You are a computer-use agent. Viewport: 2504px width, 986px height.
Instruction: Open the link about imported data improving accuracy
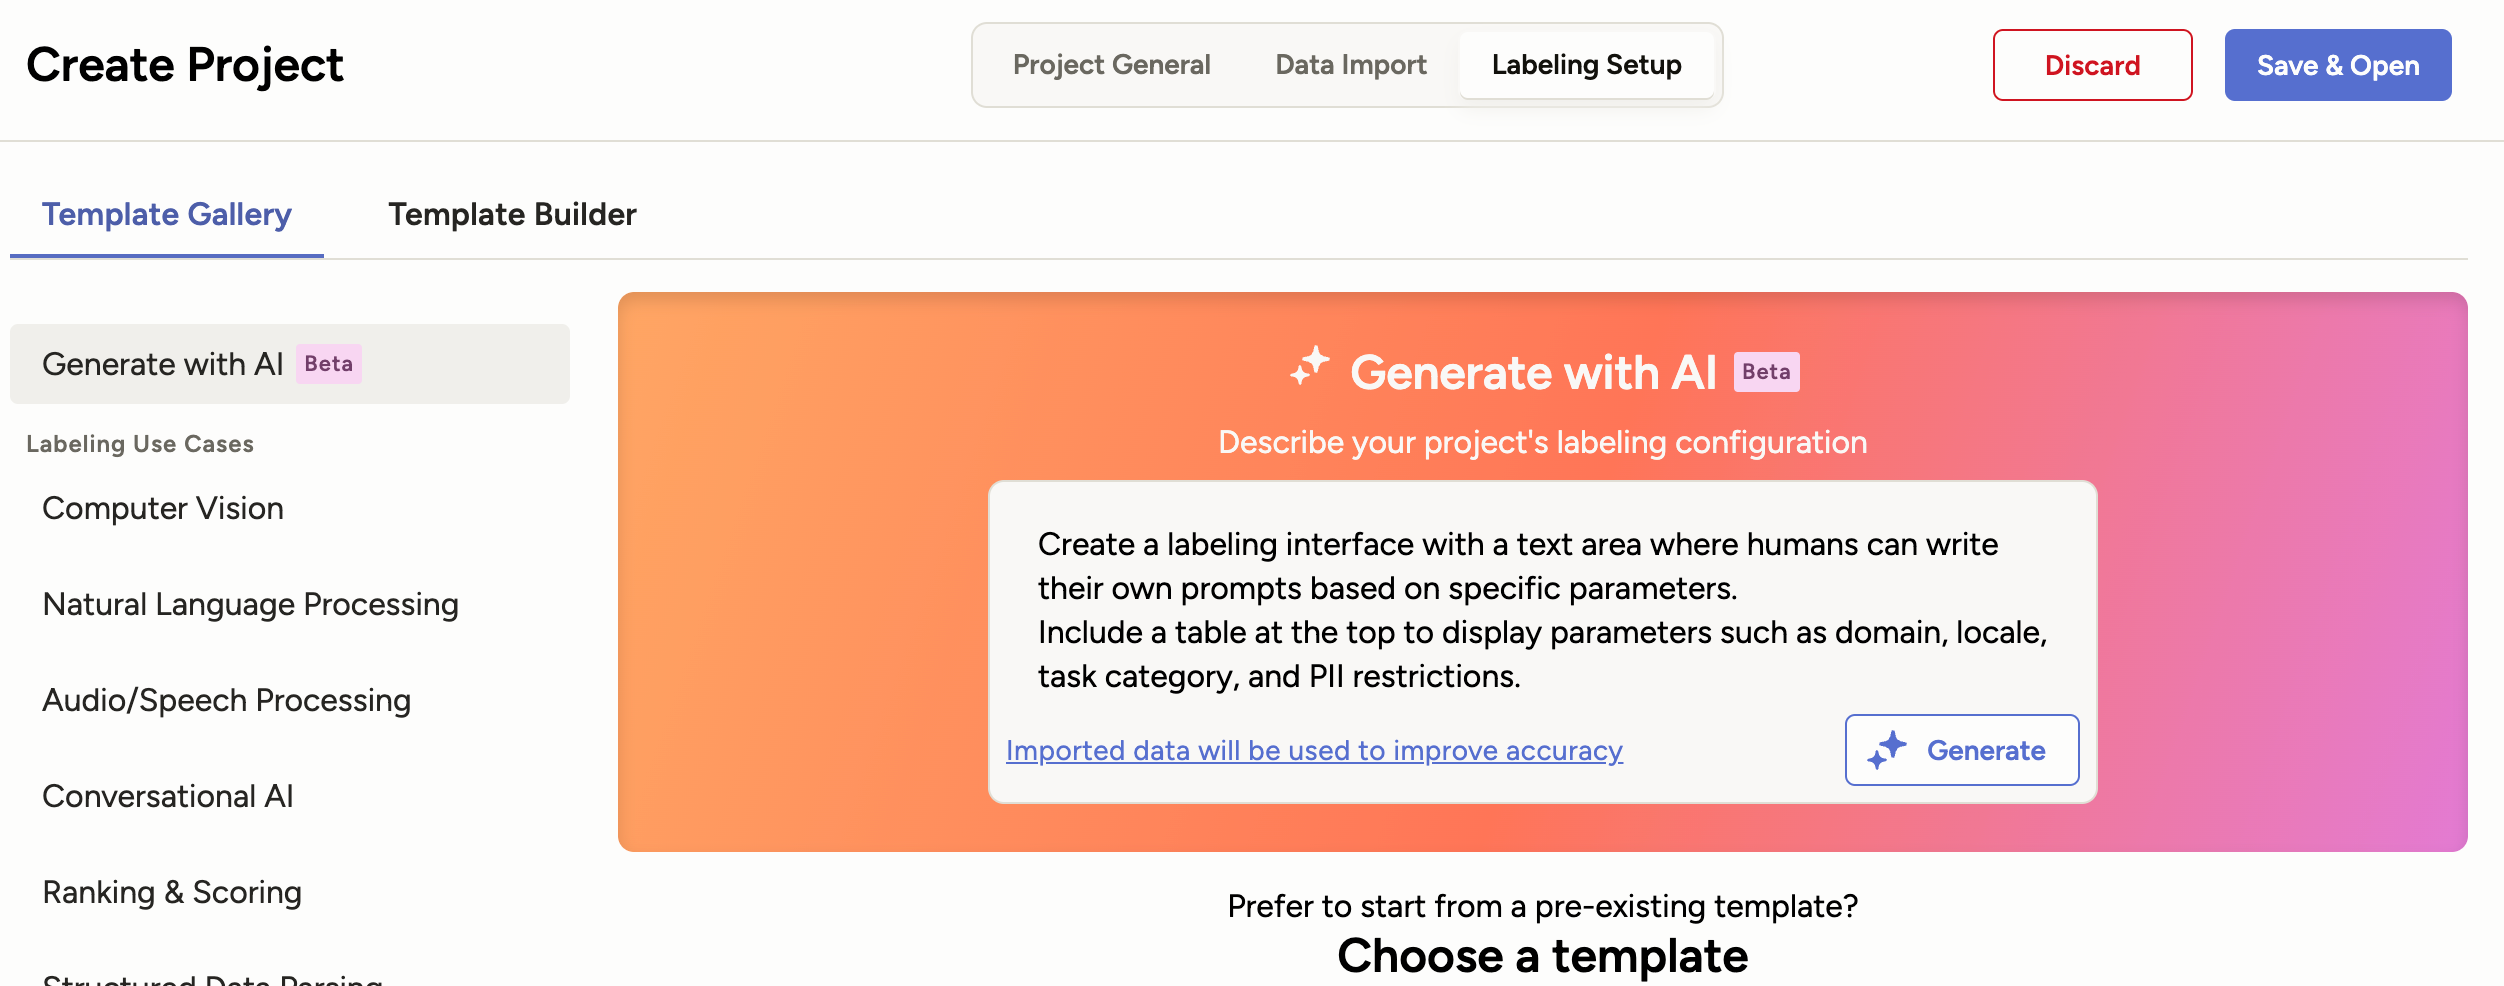[x=1314, y=750]
